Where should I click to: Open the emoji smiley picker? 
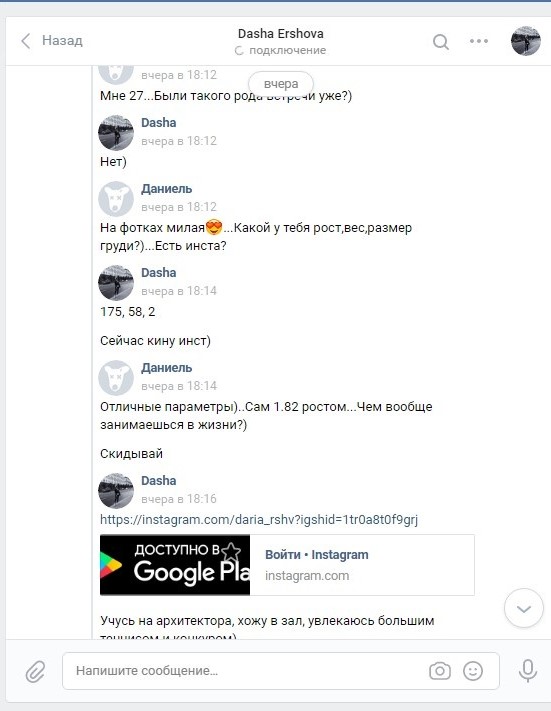click(x=473, y=671)
